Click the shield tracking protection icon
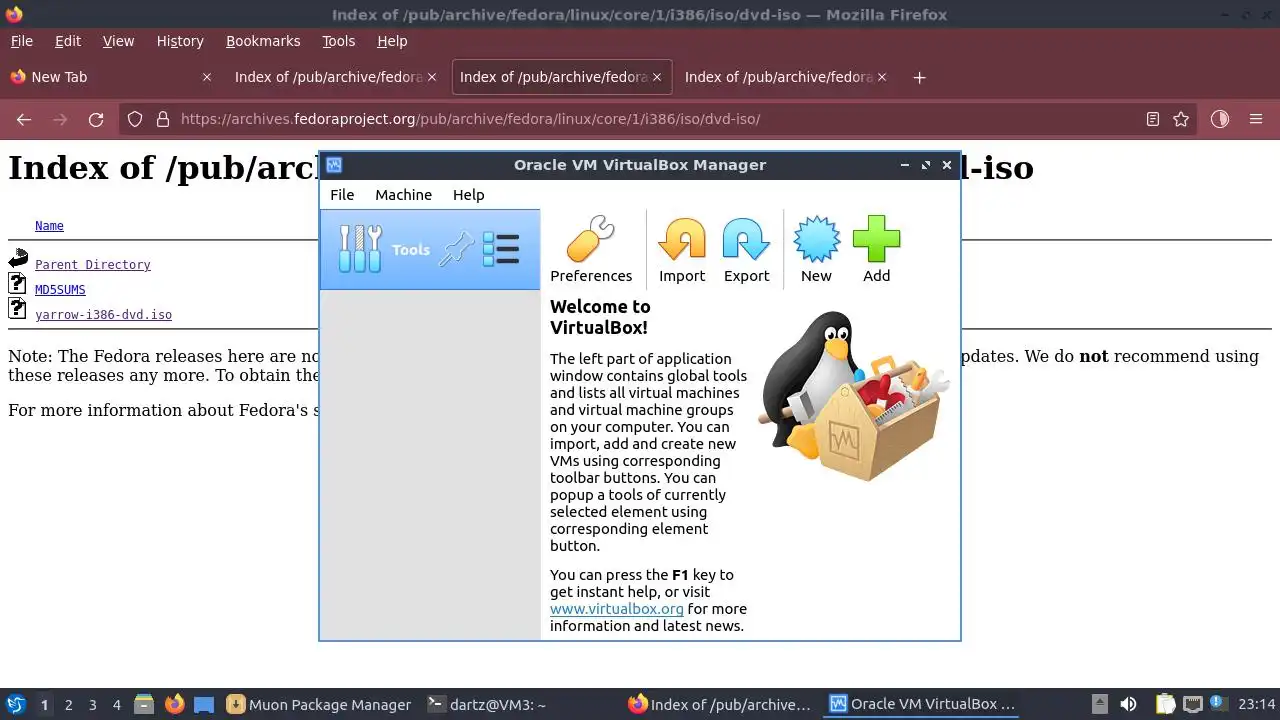The height and width of the screenshot is (720, 1280). coord(135,119)
